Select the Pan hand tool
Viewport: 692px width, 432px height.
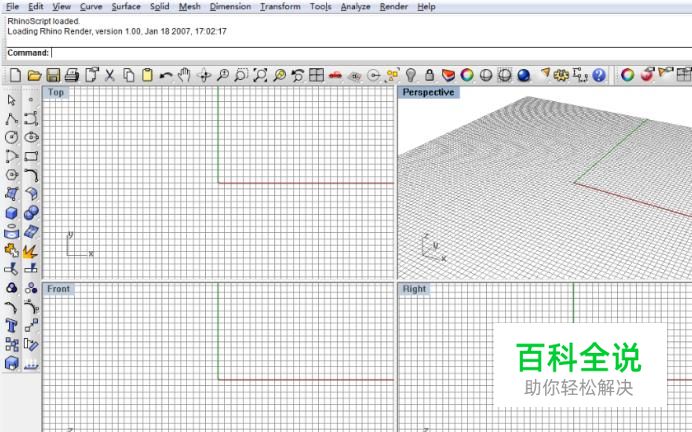(x=184, y=75)
